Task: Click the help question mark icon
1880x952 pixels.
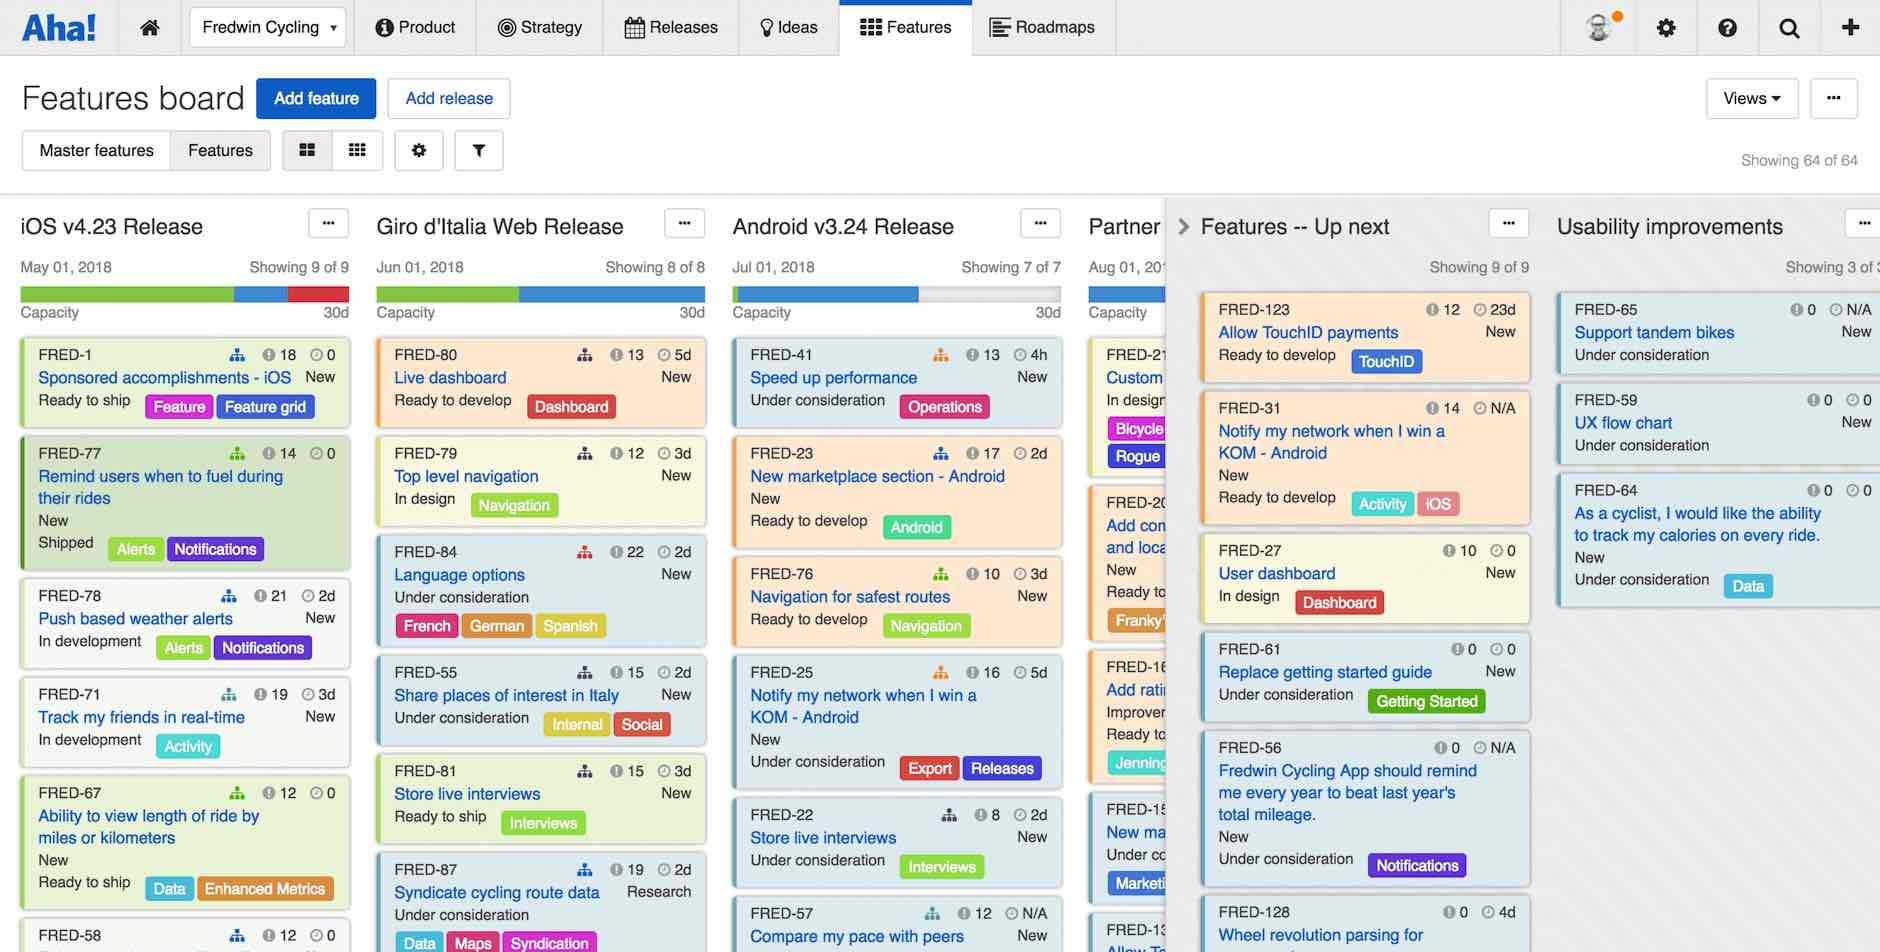Action: pyautogui.click(x=1727, y=28)
